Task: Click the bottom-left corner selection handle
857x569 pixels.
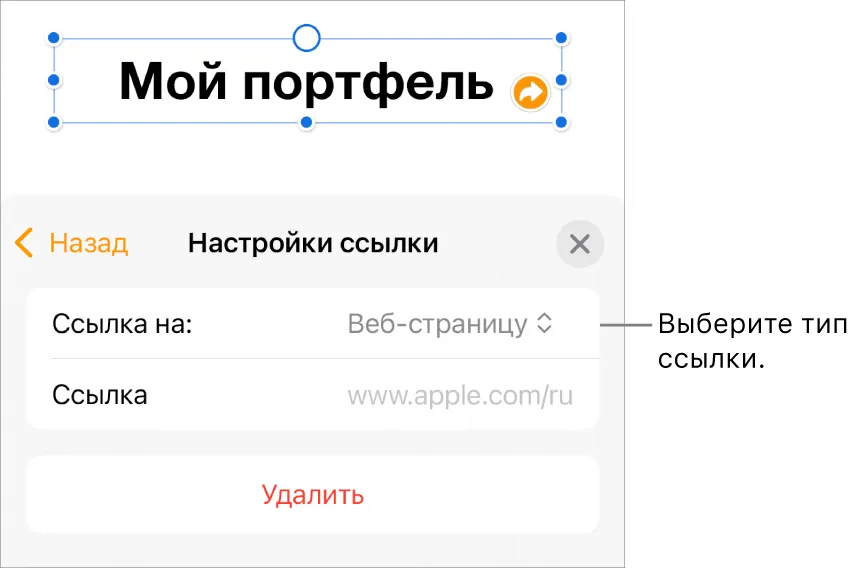Action: (54, 122)
